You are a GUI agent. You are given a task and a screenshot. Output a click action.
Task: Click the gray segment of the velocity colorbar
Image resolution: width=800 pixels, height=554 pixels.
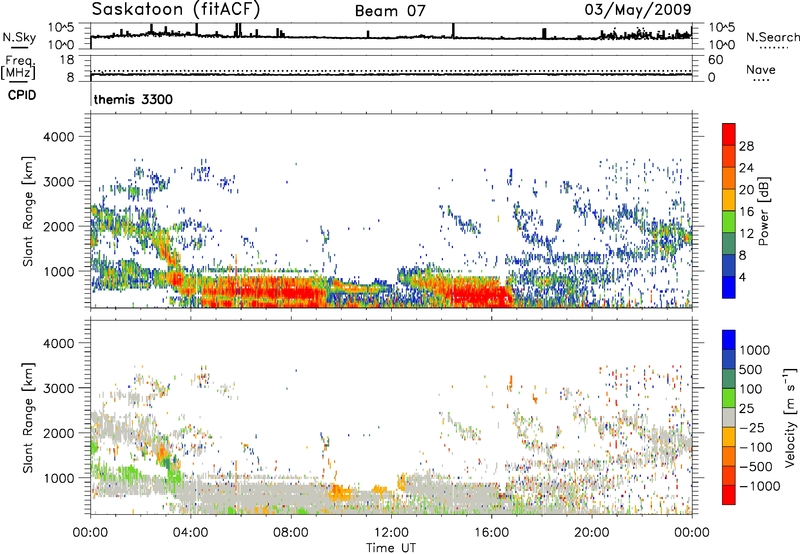click(729, 418)
